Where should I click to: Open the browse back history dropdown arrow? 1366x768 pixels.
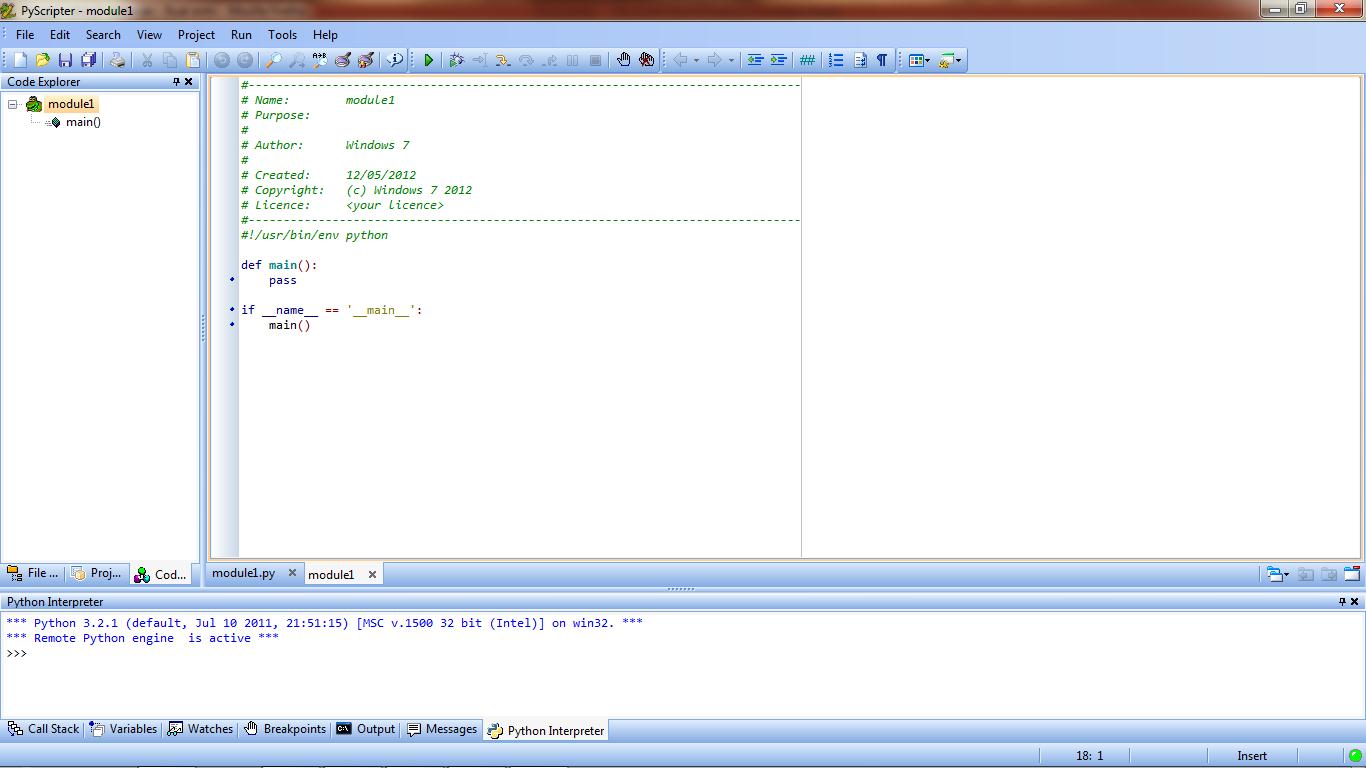pos(697,60)
